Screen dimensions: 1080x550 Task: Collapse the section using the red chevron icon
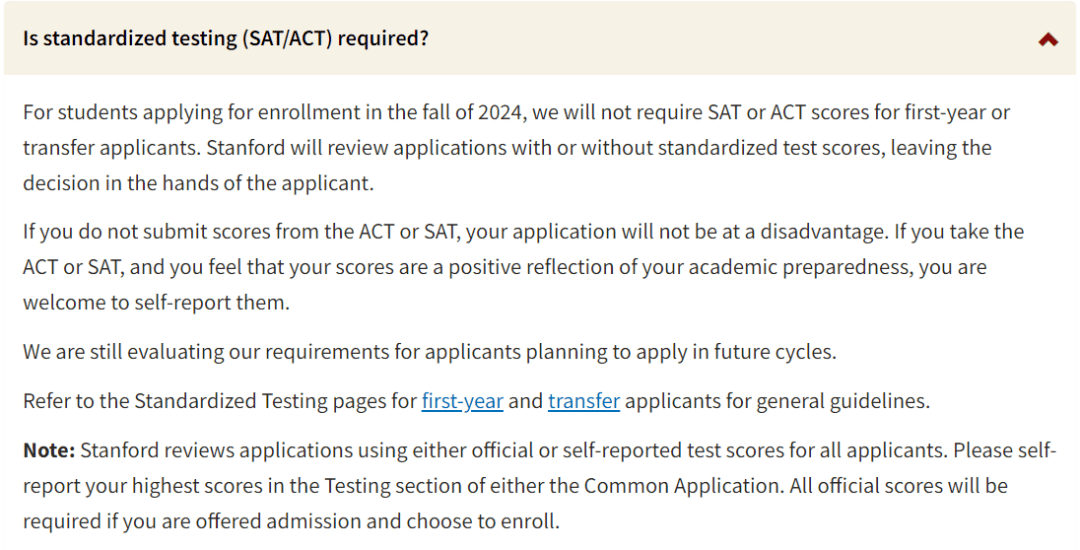1048,40
